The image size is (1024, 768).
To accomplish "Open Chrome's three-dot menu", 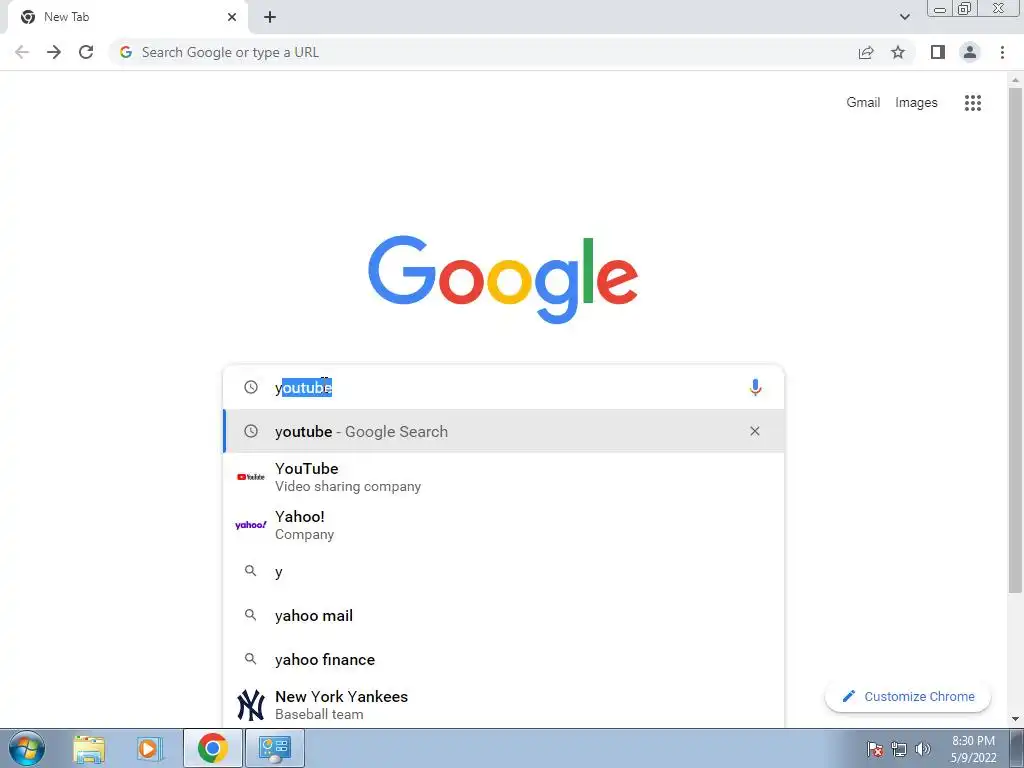I will click(x=1002, y=52).
